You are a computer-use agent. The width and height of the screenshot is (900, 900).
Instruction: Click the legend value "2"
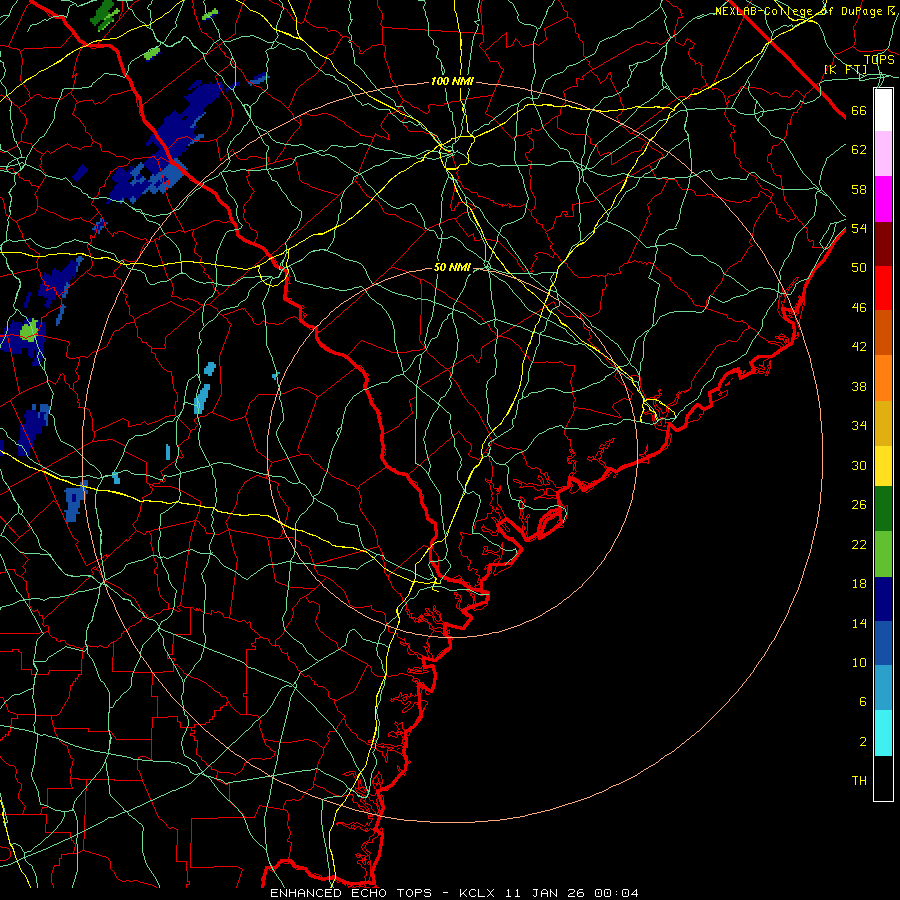tap(862, 742)
